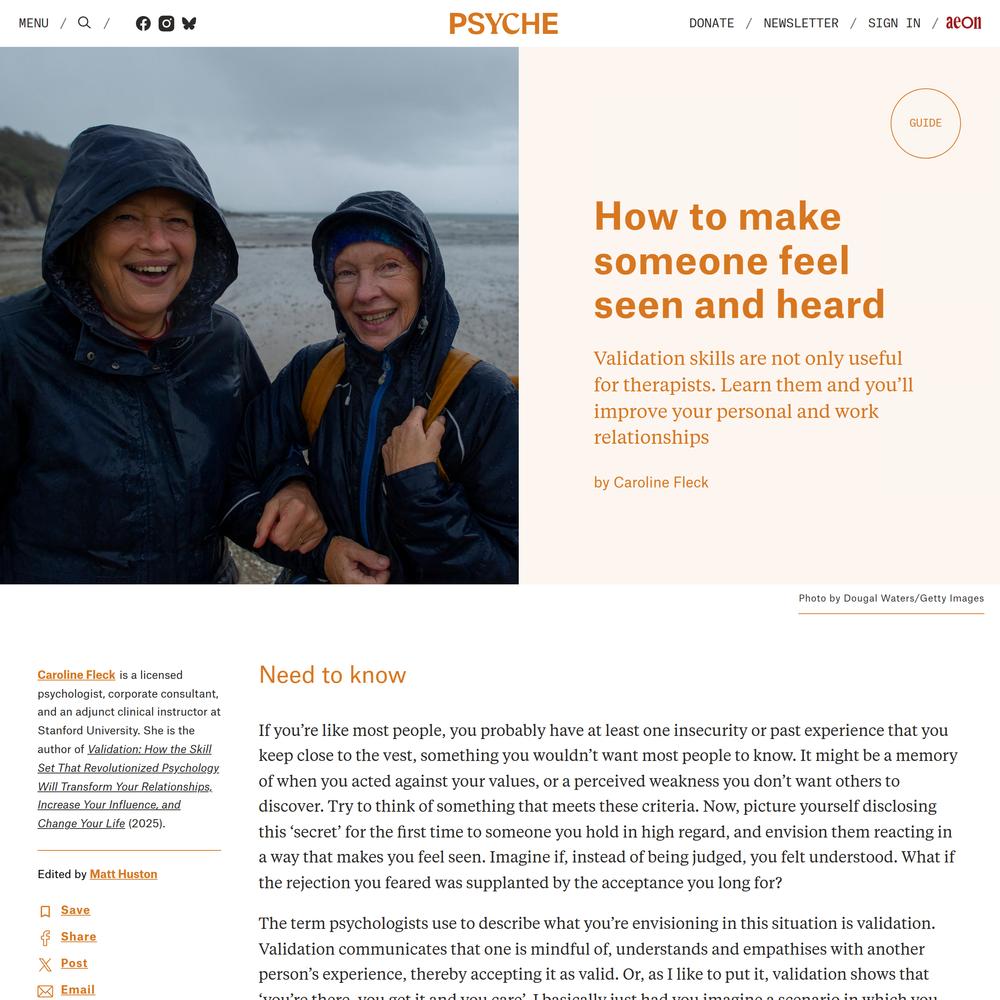1000x1000 pixels.
Task: Click the hero photo of two women
Action: (259, 315)
